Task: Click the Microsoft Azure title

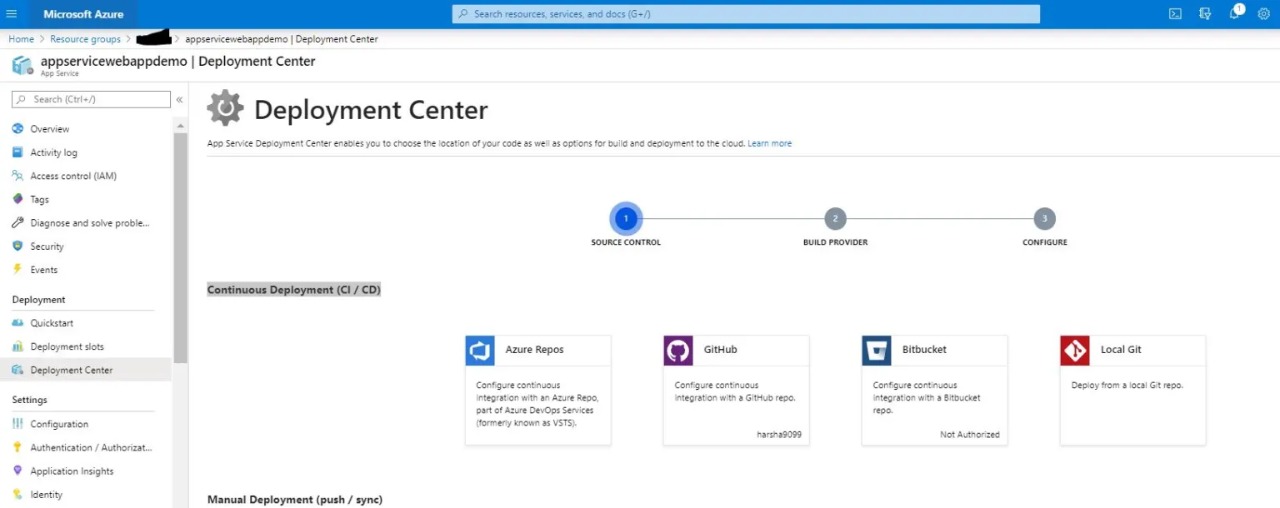Action: point(84,14)
